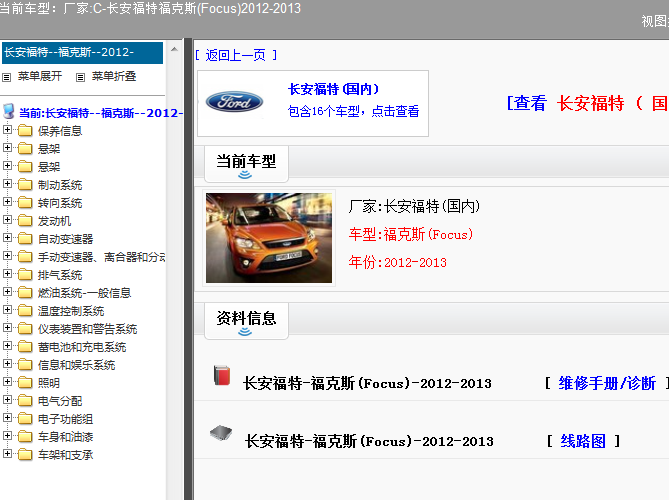Viewport: 669px width, 500px height.
Task: Click the 返回上一页 link
Action: coord(236,55)
